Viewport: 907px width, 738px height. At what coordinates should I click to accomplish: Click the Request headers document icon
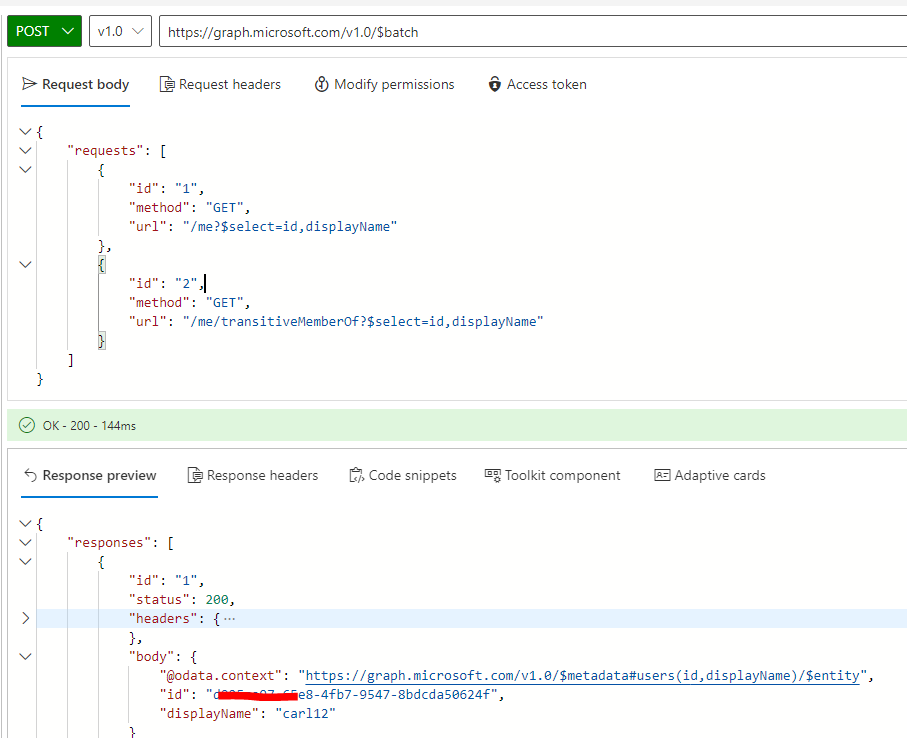coord(167,84)
